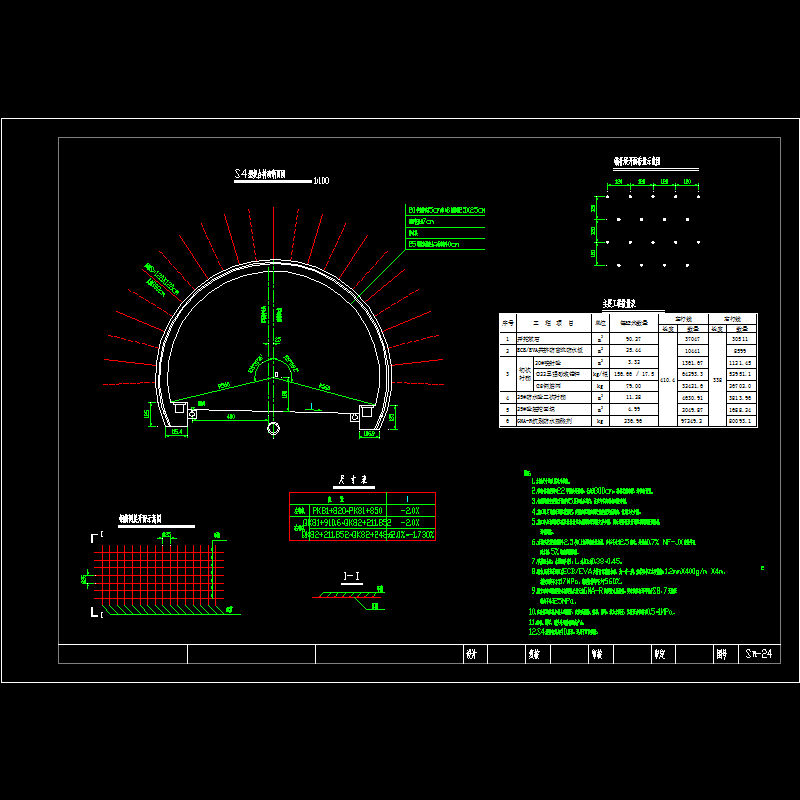Select the 工程项目 column header

[553, 323]
